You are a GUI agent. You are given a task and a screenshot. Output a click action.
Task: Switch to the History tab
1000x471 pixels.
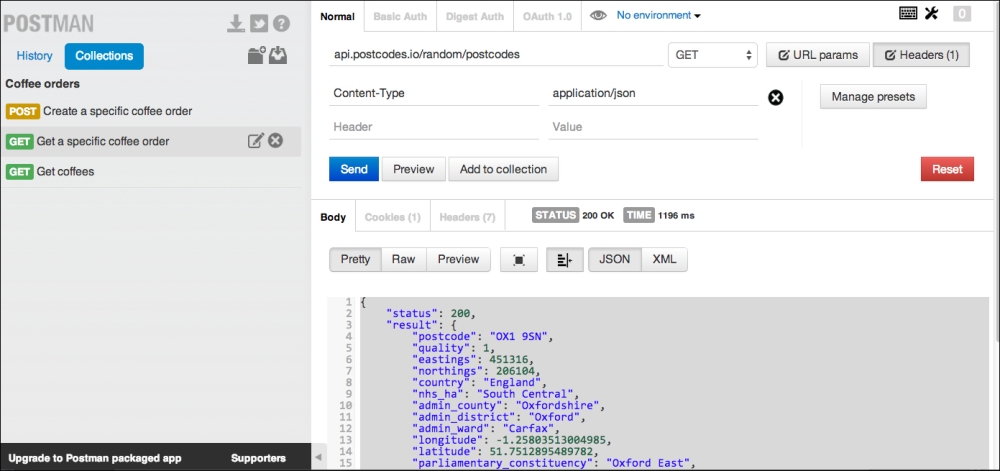coord(34,55)
